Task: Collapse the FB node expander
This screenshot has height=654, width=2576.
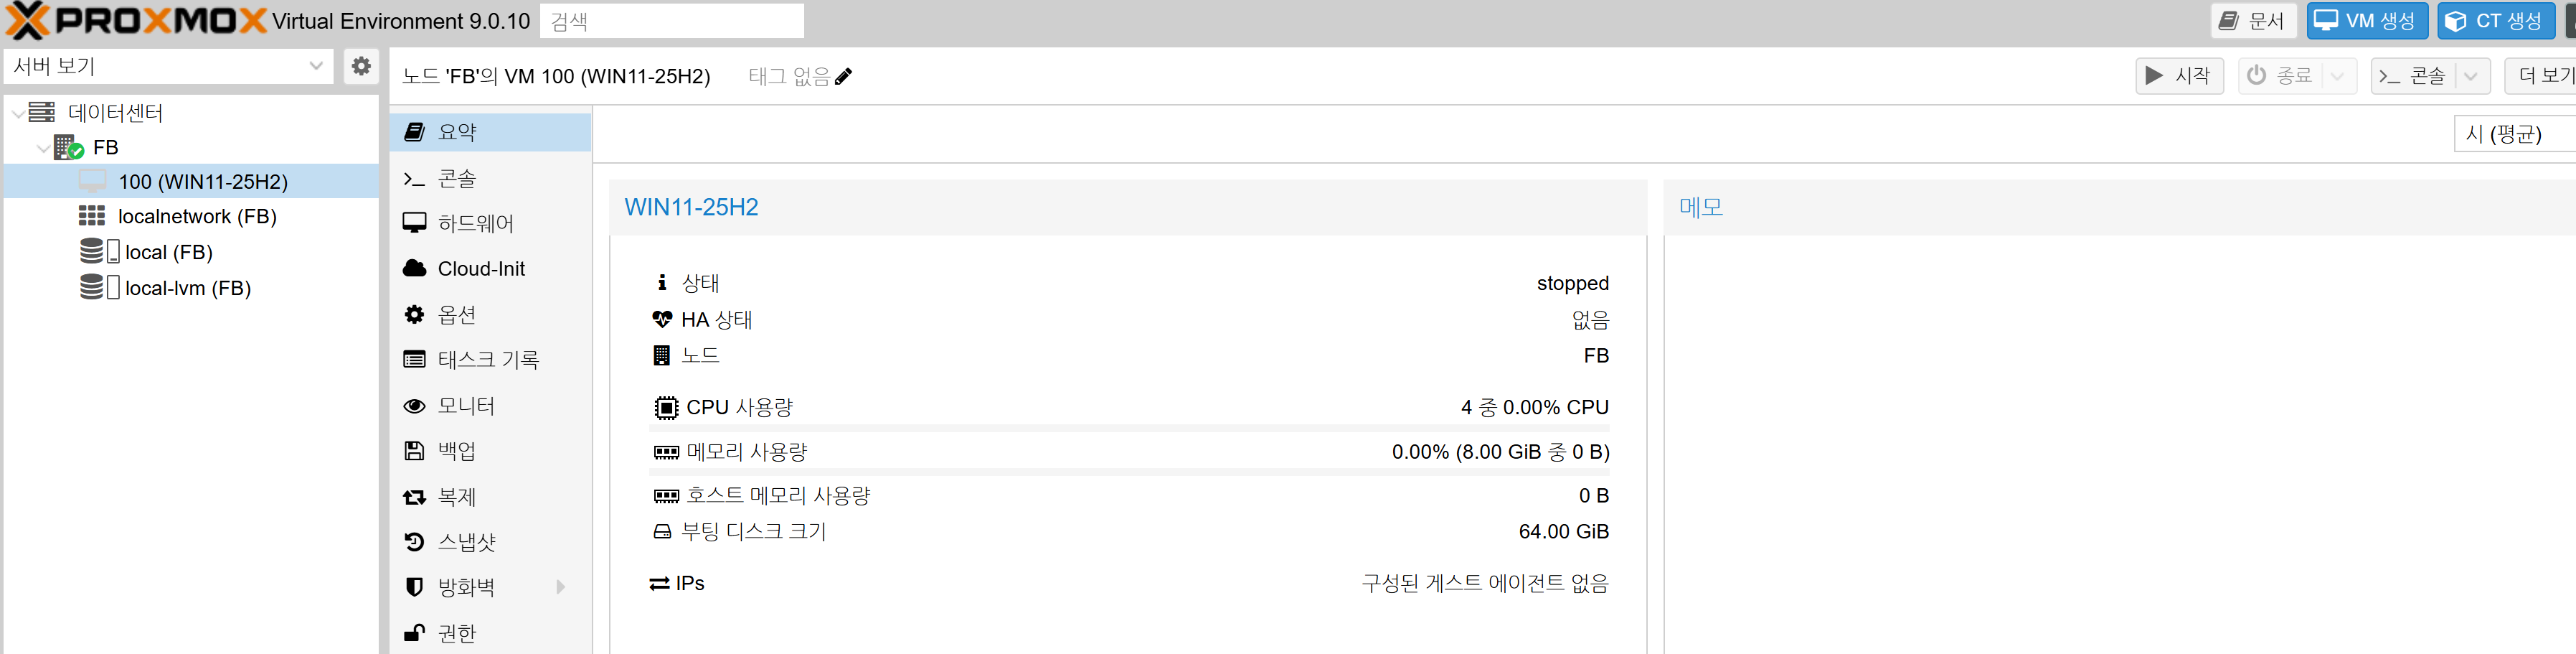Action: tap(43, 148)
